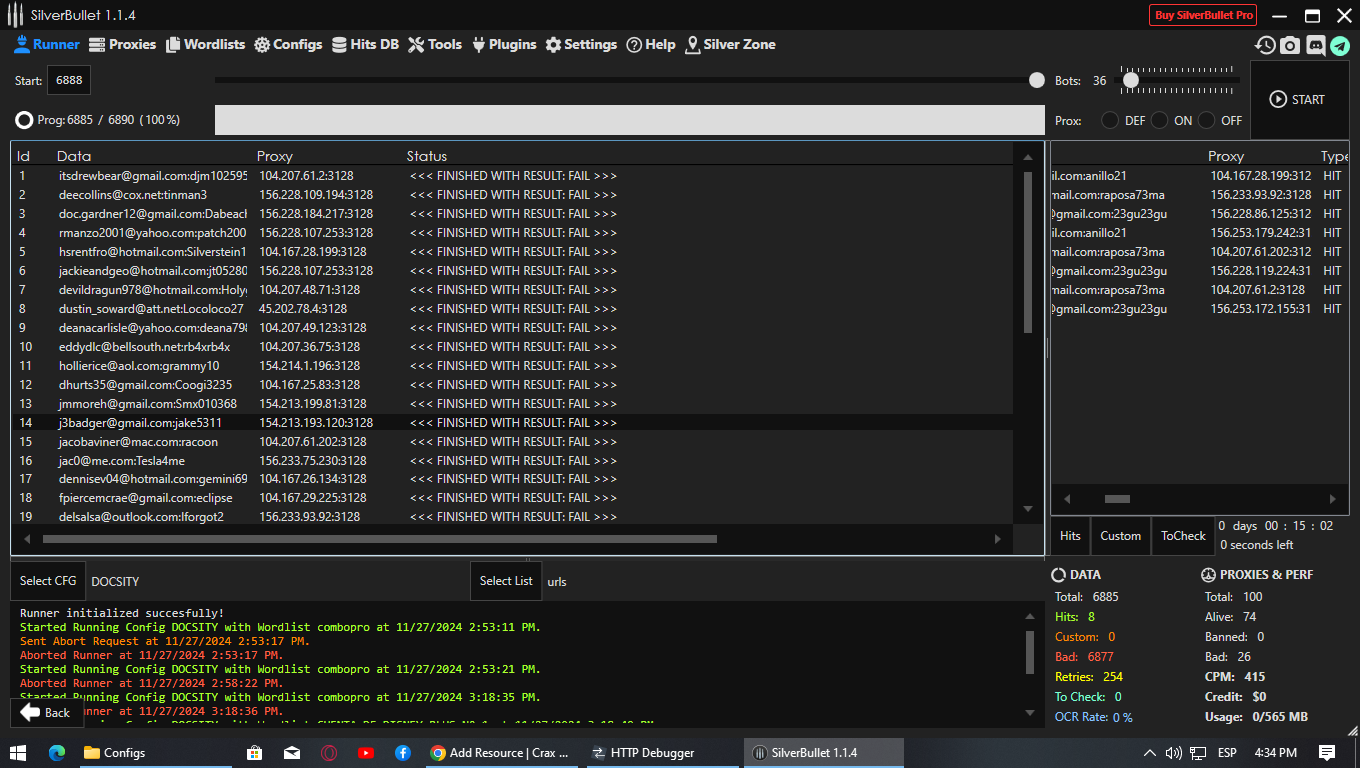1360x768 pixels.
Task: Go to the Configs manager
Action: (x=288, y=44)
